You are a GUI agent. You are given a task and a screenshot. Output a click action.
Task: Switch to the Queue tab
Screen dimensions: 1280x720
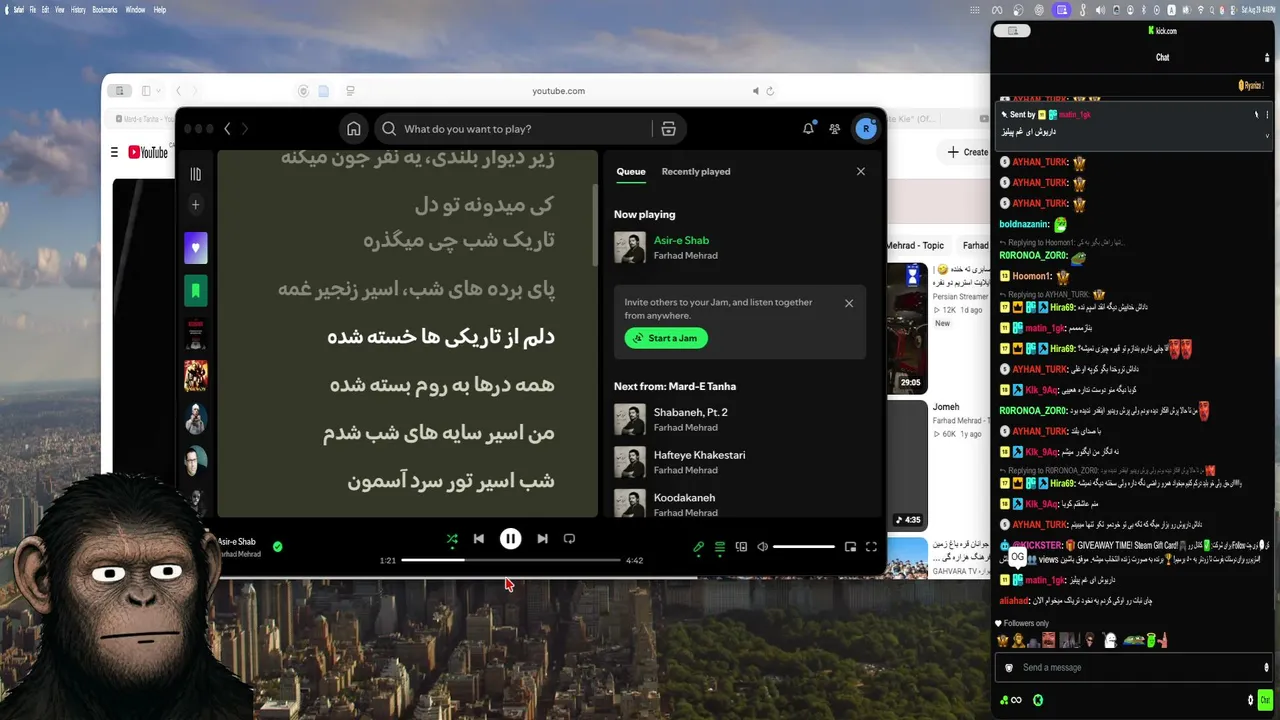coord(631,172)
